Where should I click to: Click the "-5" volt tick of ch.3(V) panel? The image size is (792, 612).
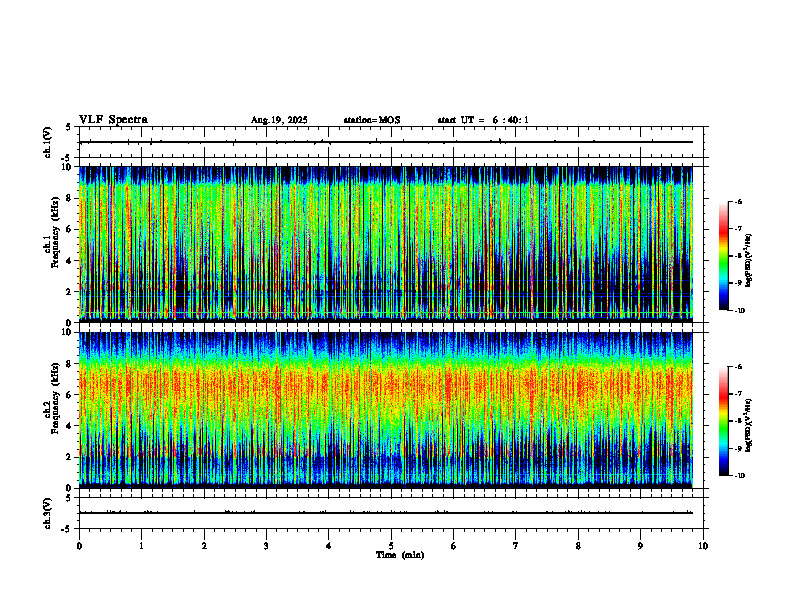67,529
